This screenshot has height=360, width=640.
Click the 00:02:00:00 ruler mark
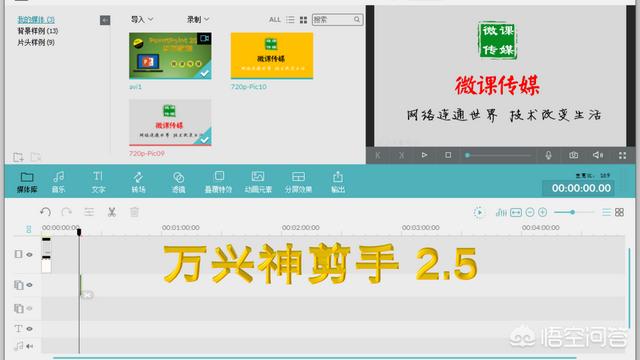coord(300,228)
